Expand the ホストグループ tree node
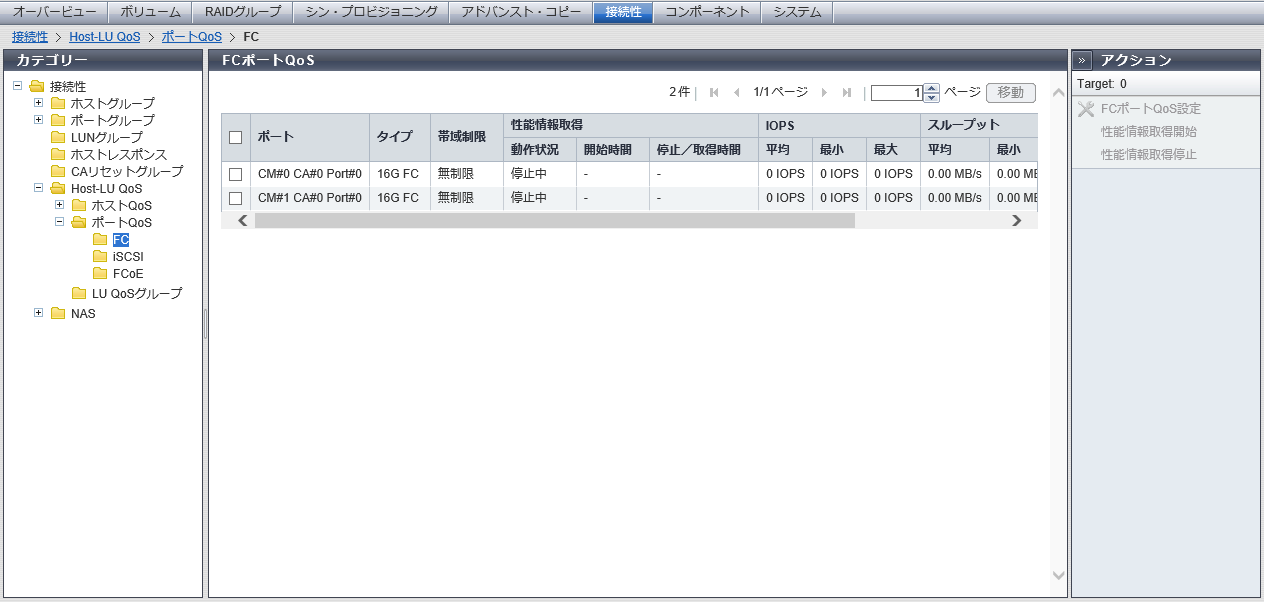 coord(39,103)
